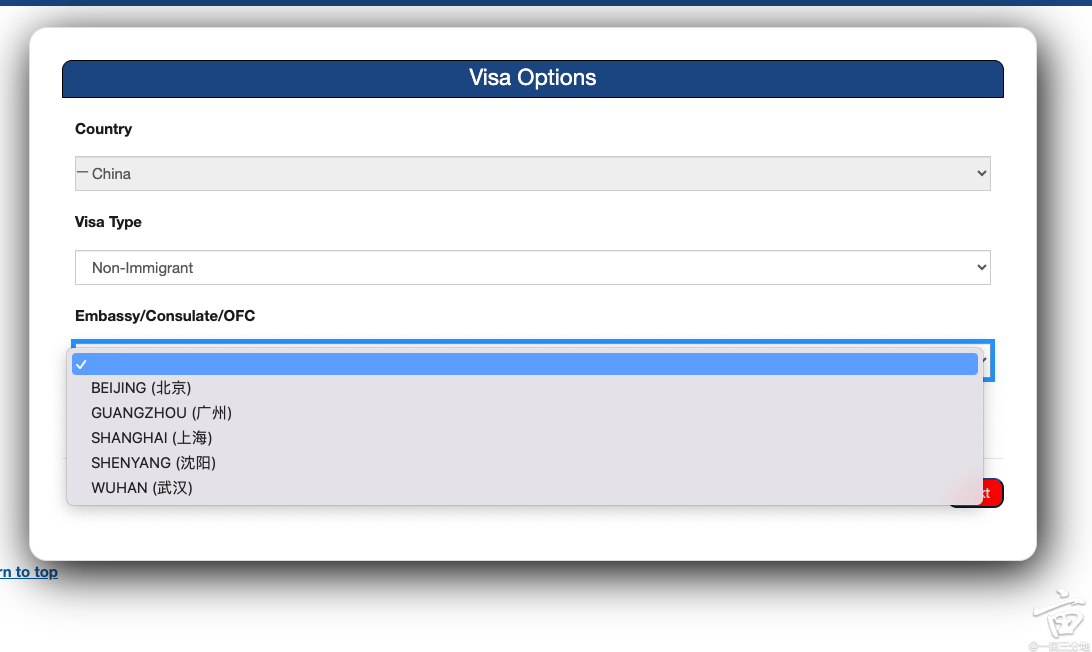Click the calligraphy watermark logo
This screenshot has width=1092, height=652.
pyautogui.click(x=1059, y=617)
